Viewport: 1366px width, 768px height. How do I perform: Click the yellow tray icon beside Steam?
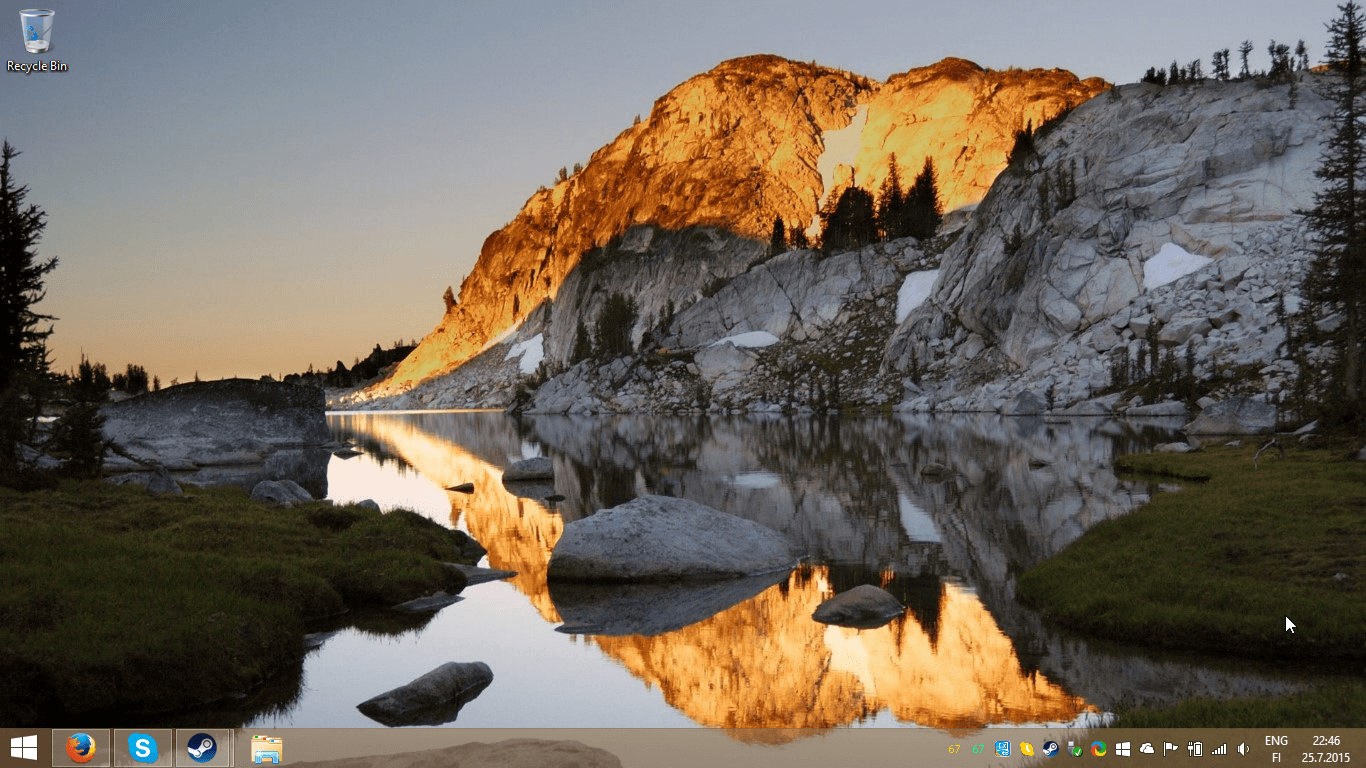click(1026, 749)
